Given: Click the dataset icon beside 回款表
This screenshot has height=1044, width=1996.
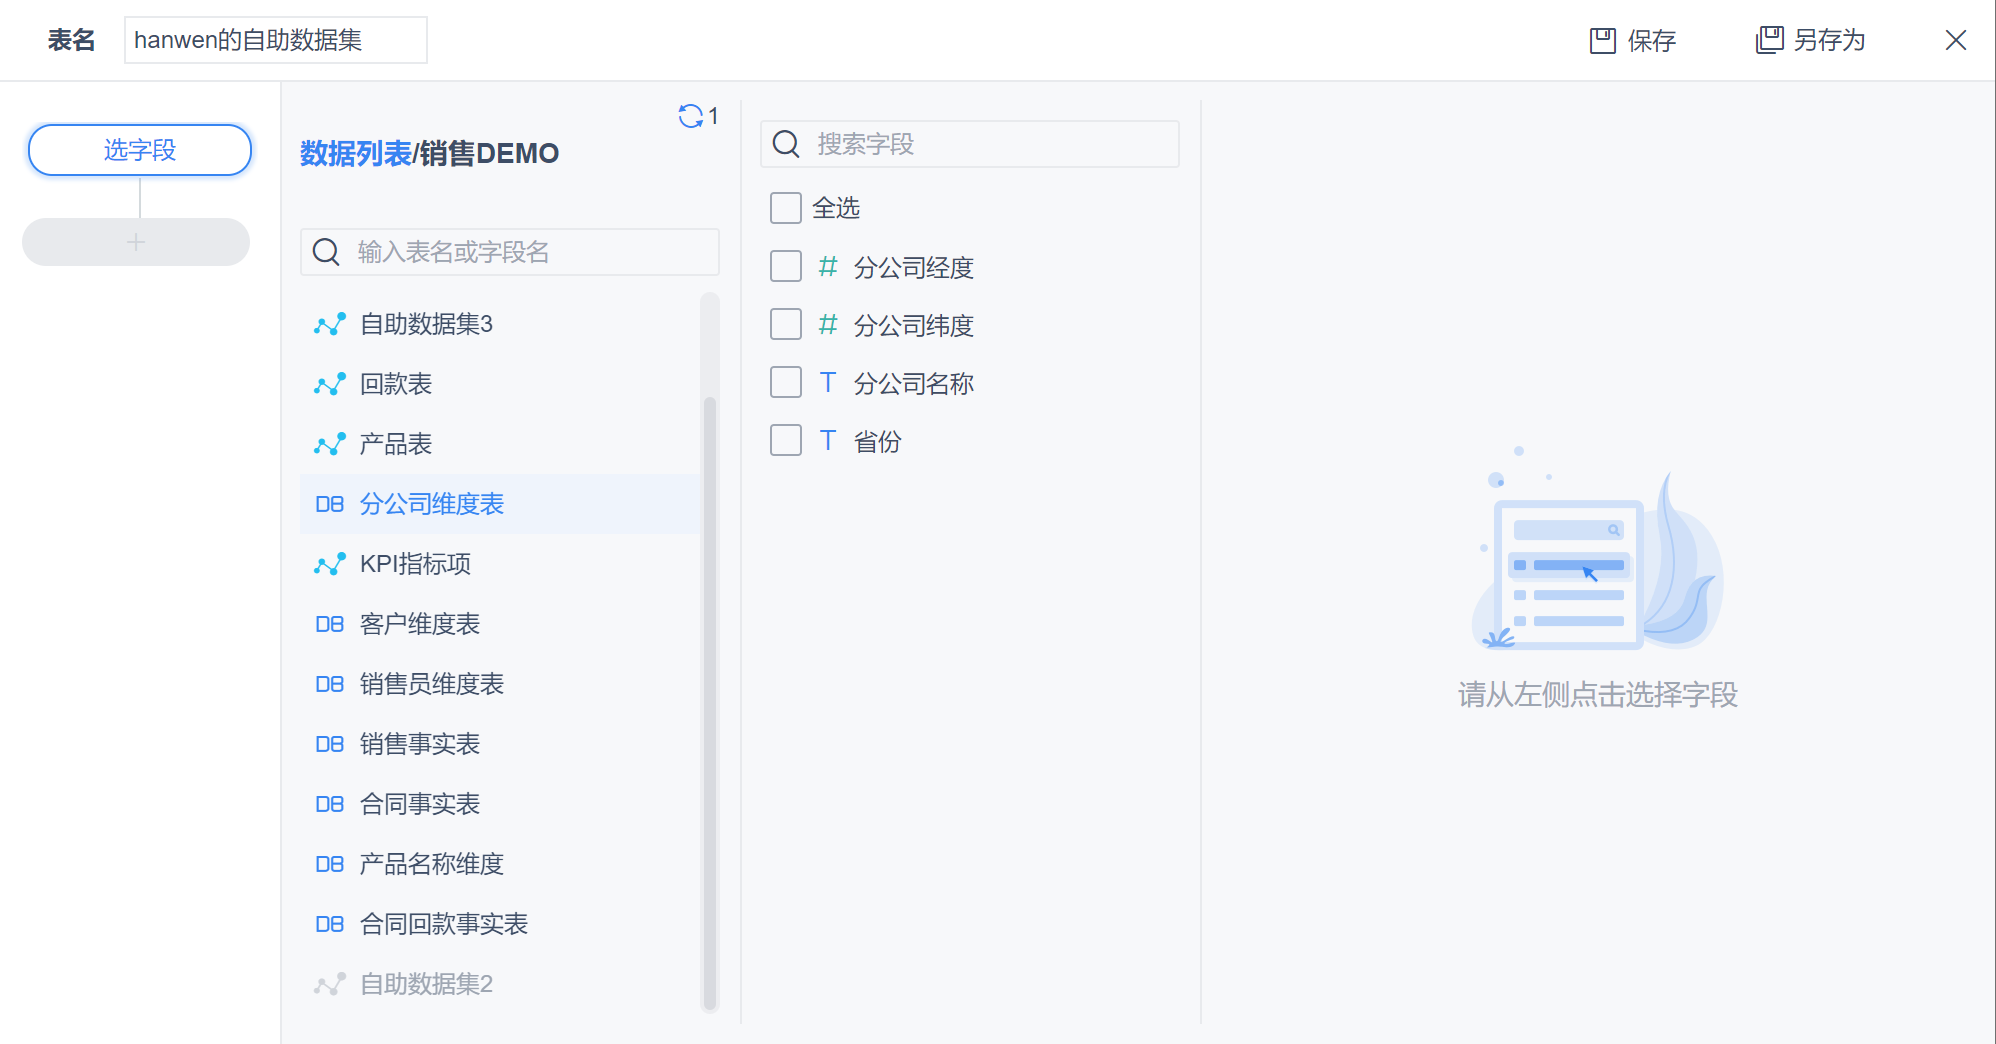Looking at the screenshot, I should (329, 384).
